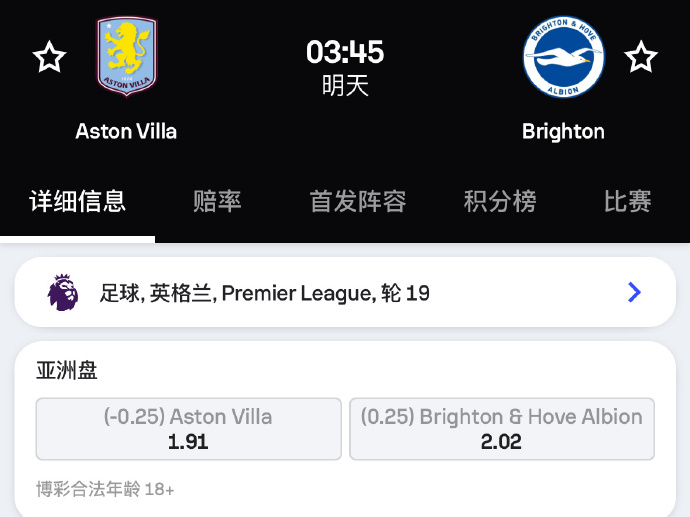
Task: Switch to the 赔率 tab
Action: (x=217, y=202)
